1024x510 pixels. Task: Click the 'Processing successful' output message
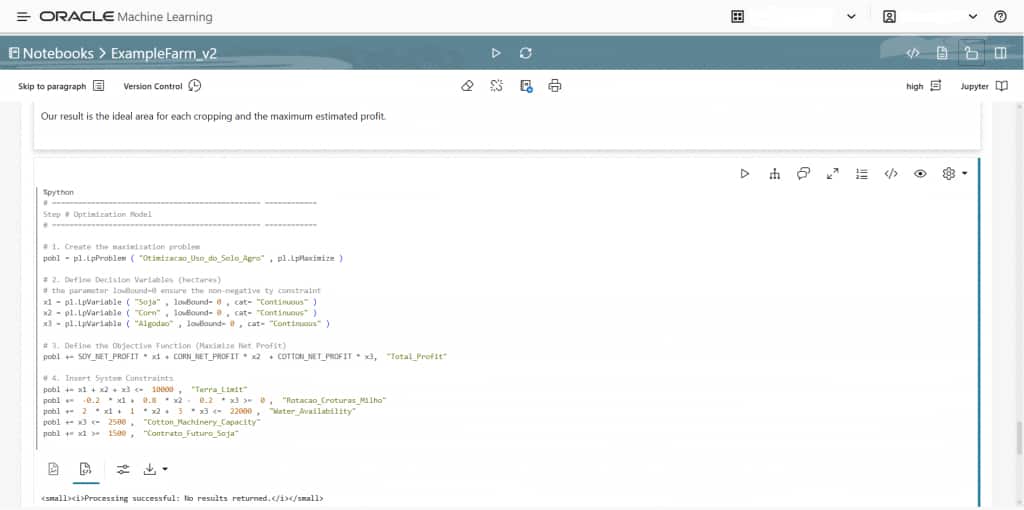(182, 498)
